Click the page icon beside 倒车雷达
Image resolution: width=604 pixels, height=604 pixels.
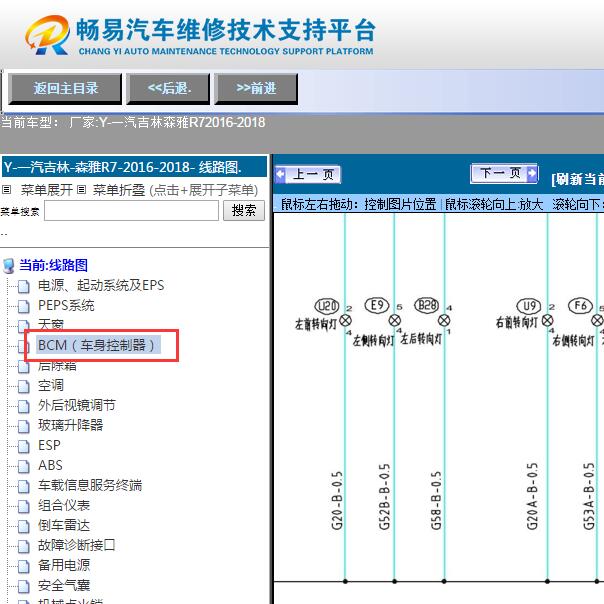point(24,527)
